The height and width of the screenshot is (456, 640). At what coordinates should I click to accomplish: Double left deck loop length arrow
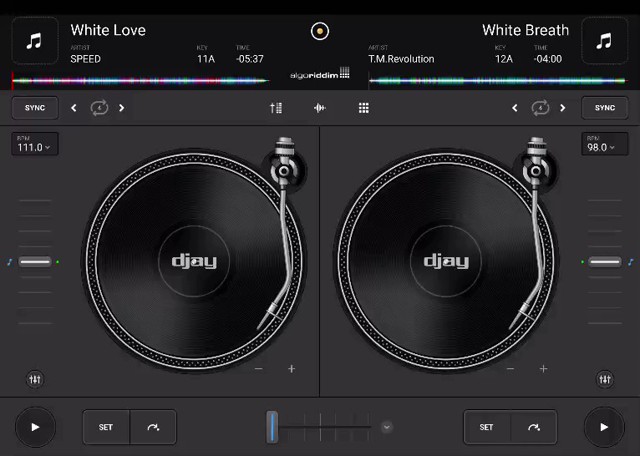(x=121, y=108)
